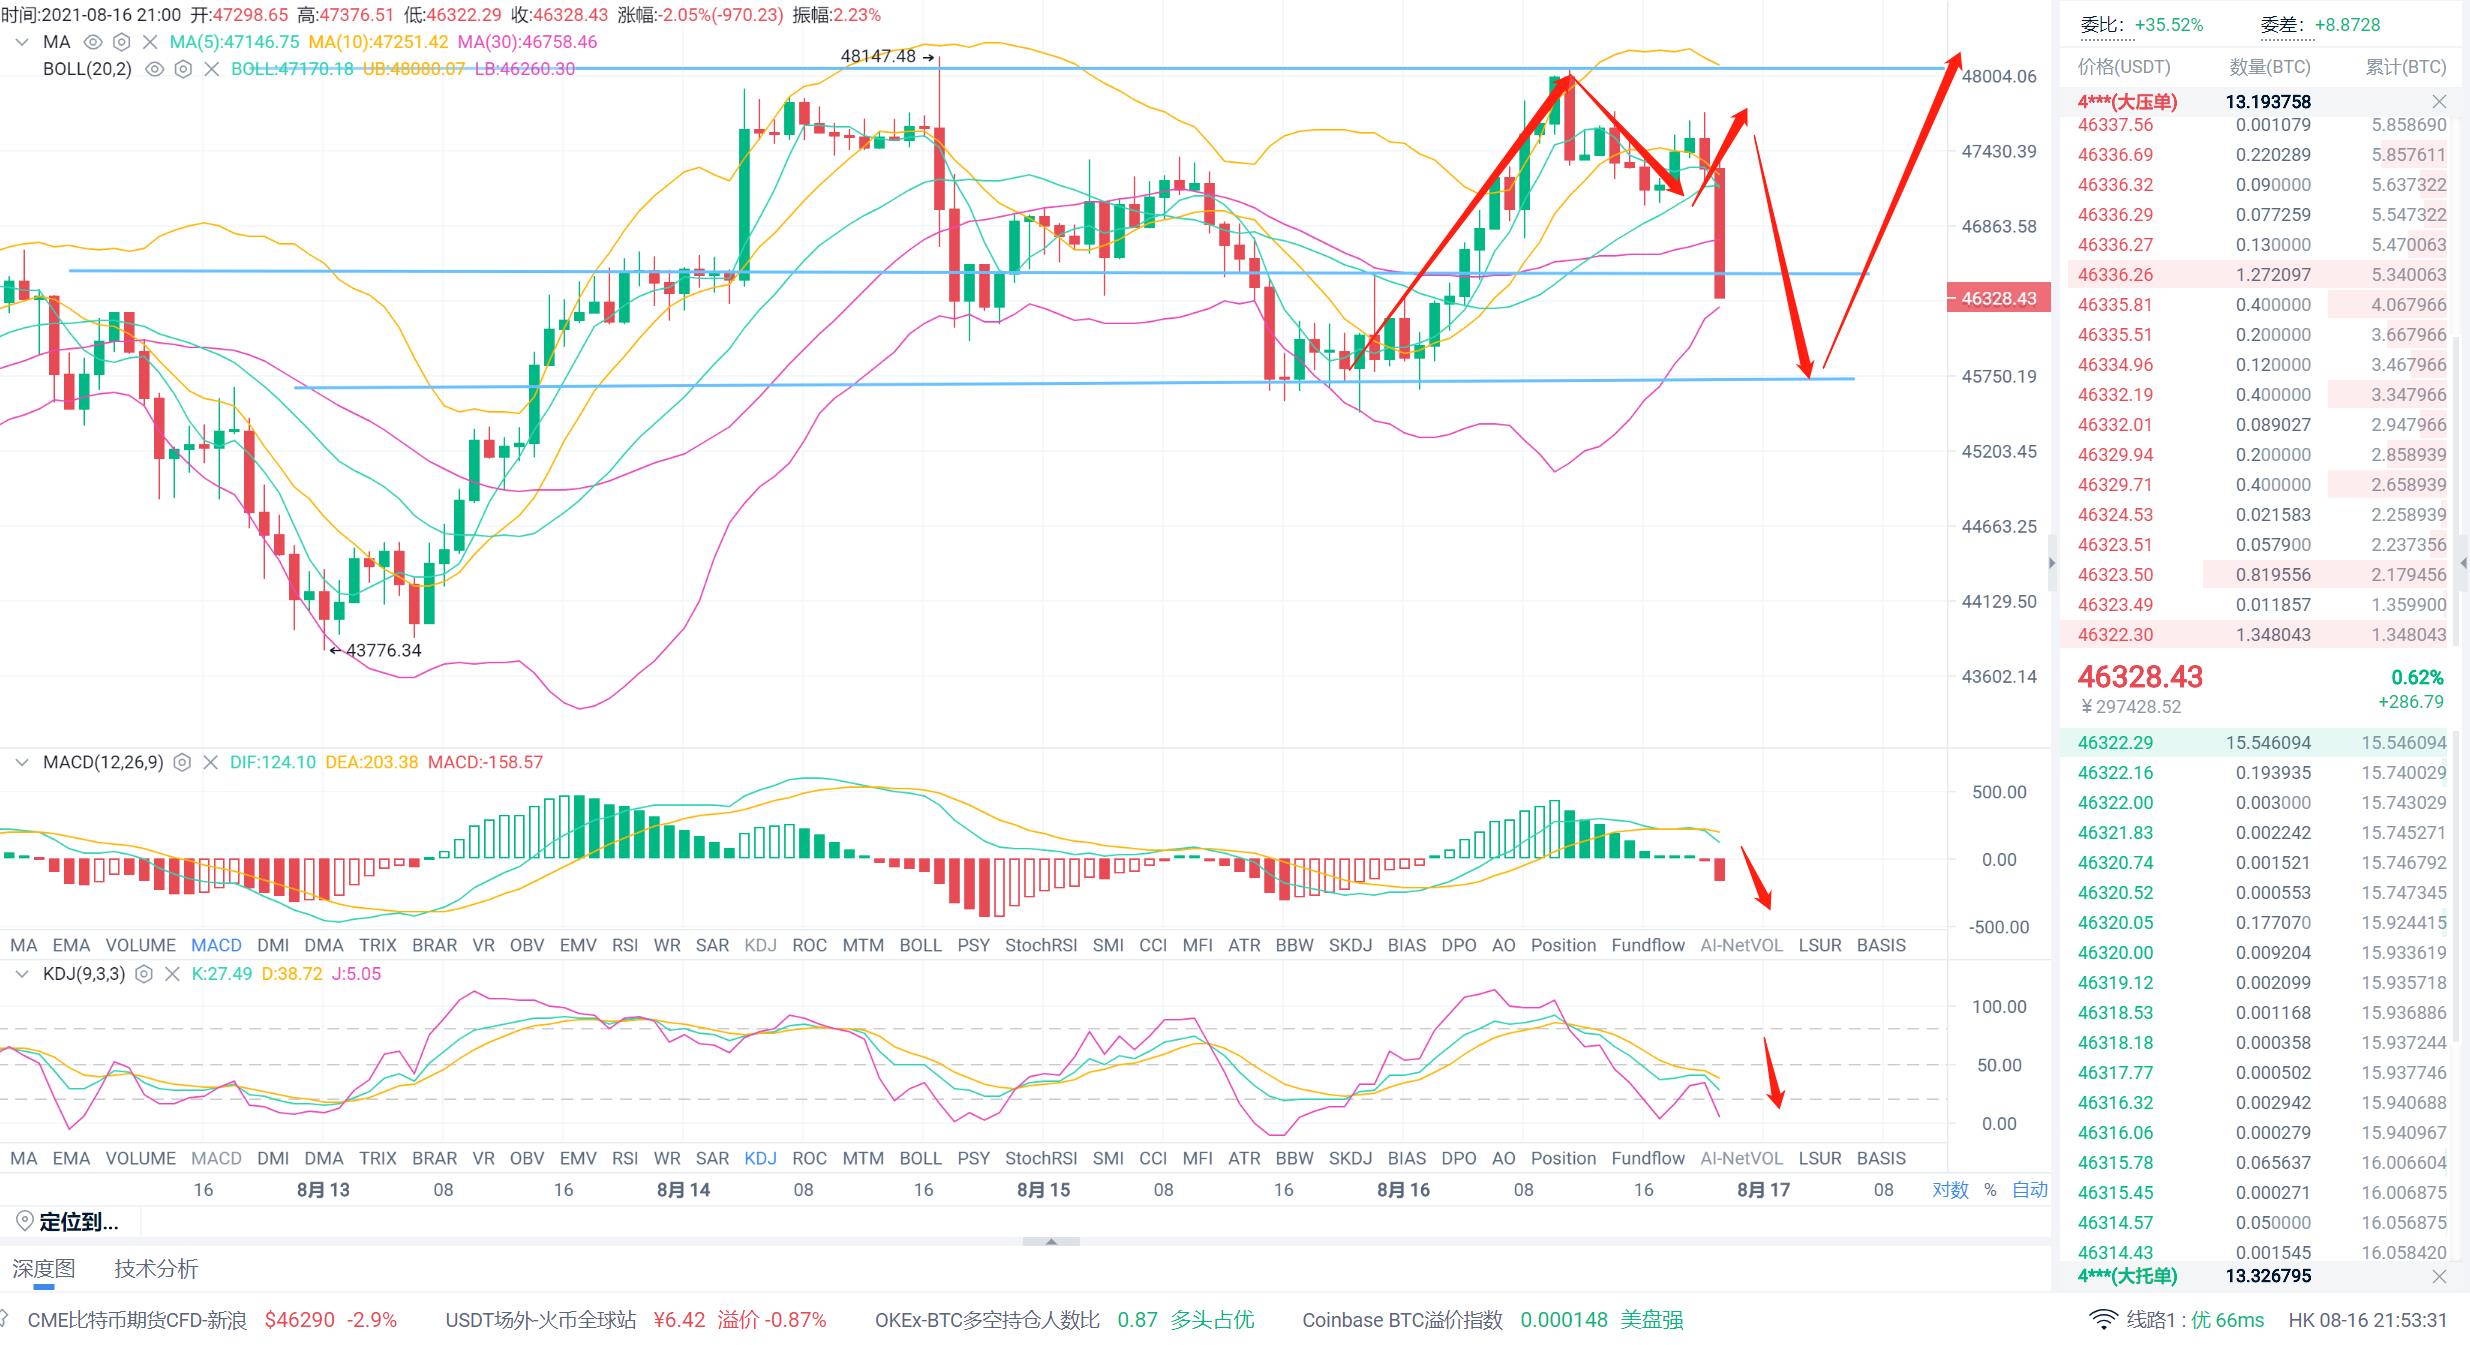Open MA indicator settings hexagon icon
2470x1345 pixels.
click(x=121, y=42)
